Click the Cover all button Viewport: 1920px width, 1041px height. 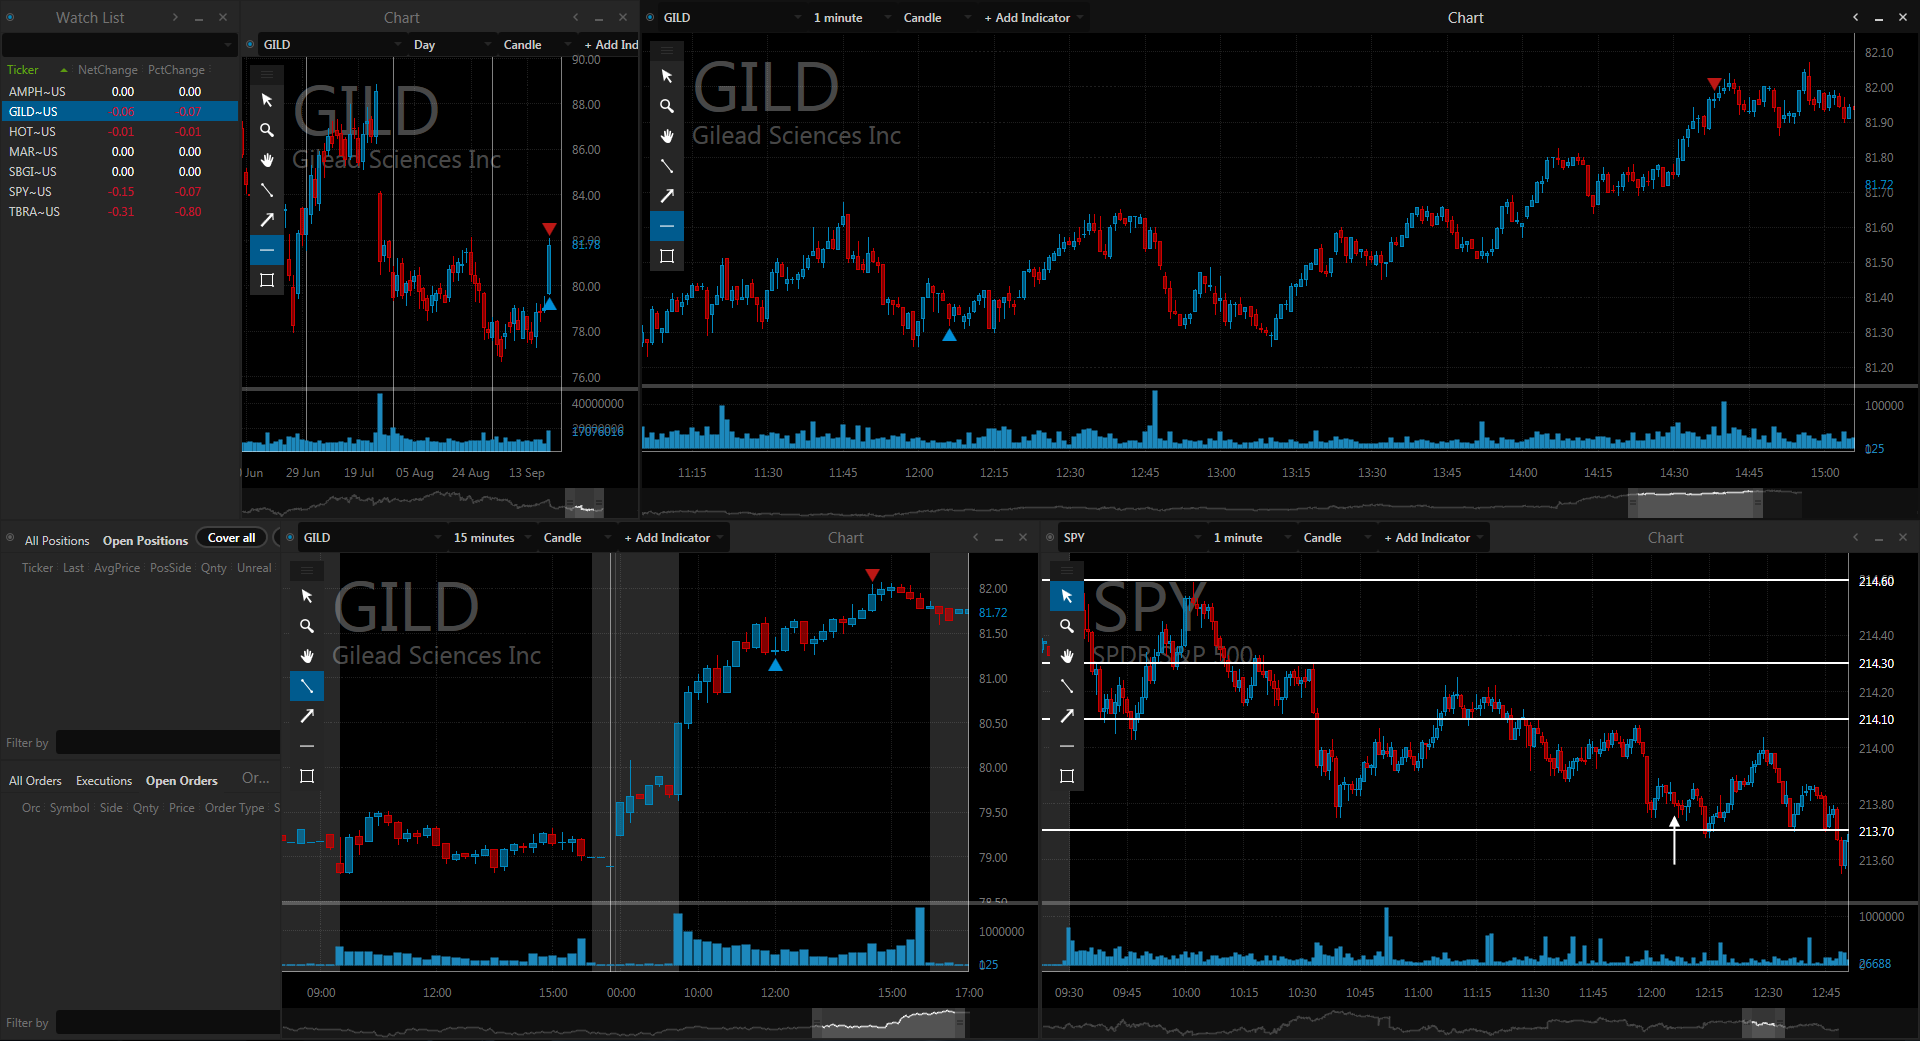coord(231,537)
